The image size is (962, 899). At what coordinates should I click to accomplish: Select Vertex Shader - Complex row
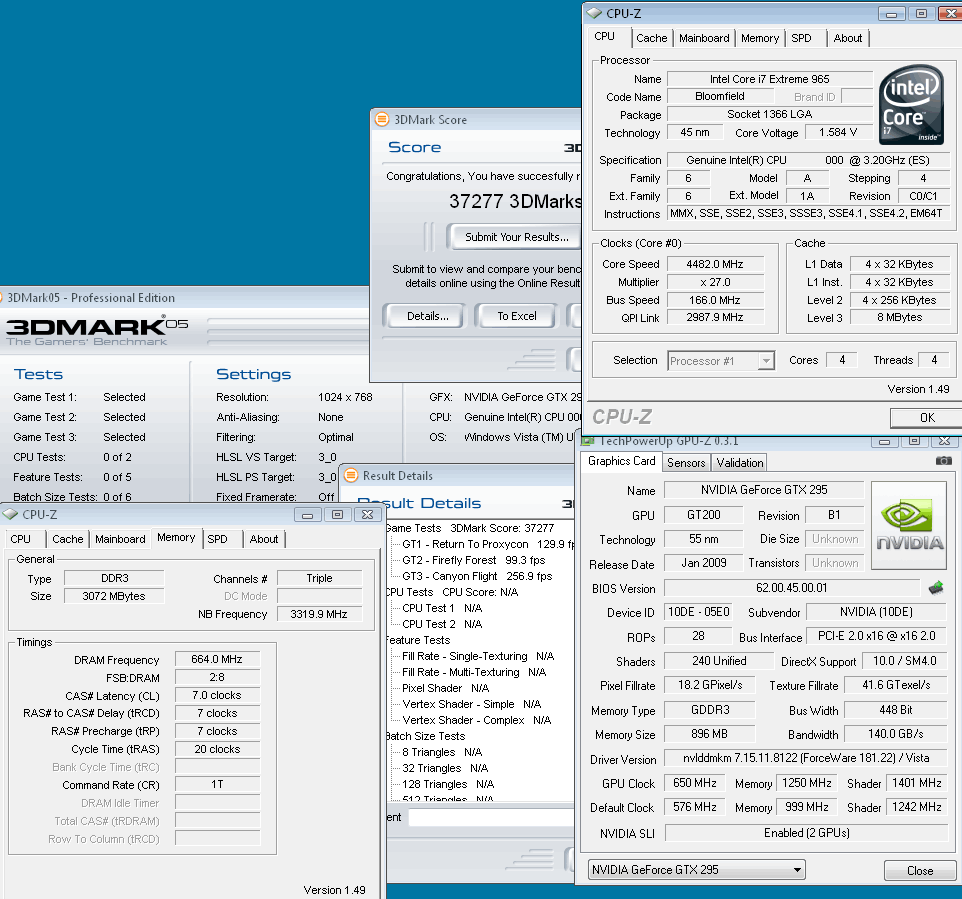pos(477,719)
